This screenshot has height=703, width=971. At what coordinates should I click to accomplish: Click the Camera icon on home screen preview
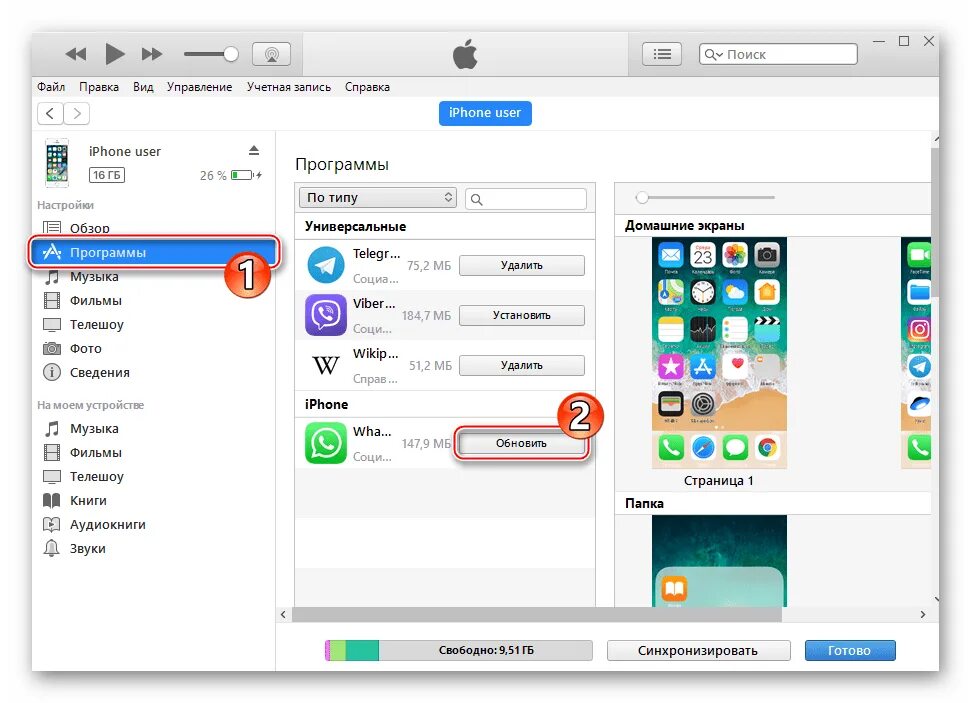[767, 254]
